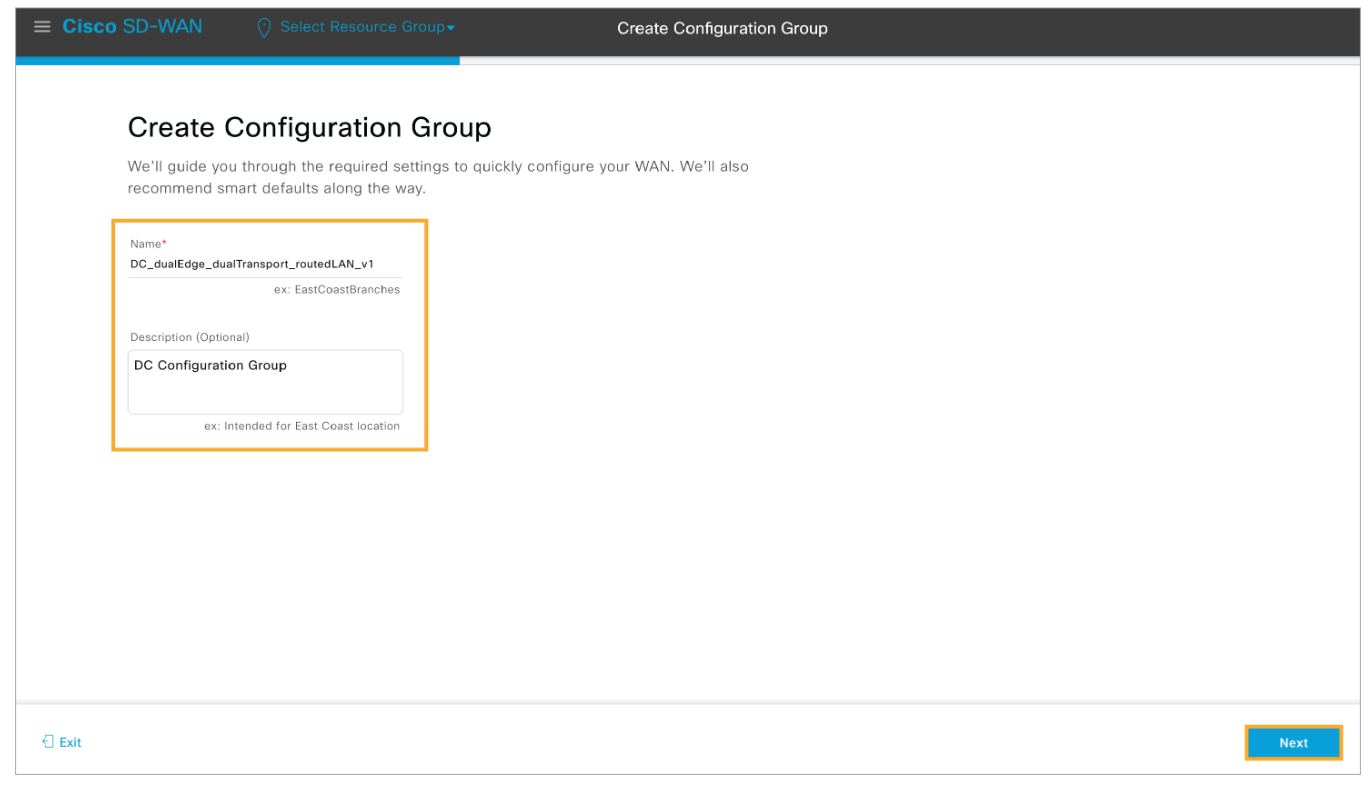This screenshot has width=1368, height=787.
Task: Click the intro paragraph about smart defaults
Action: click(438, 177)
